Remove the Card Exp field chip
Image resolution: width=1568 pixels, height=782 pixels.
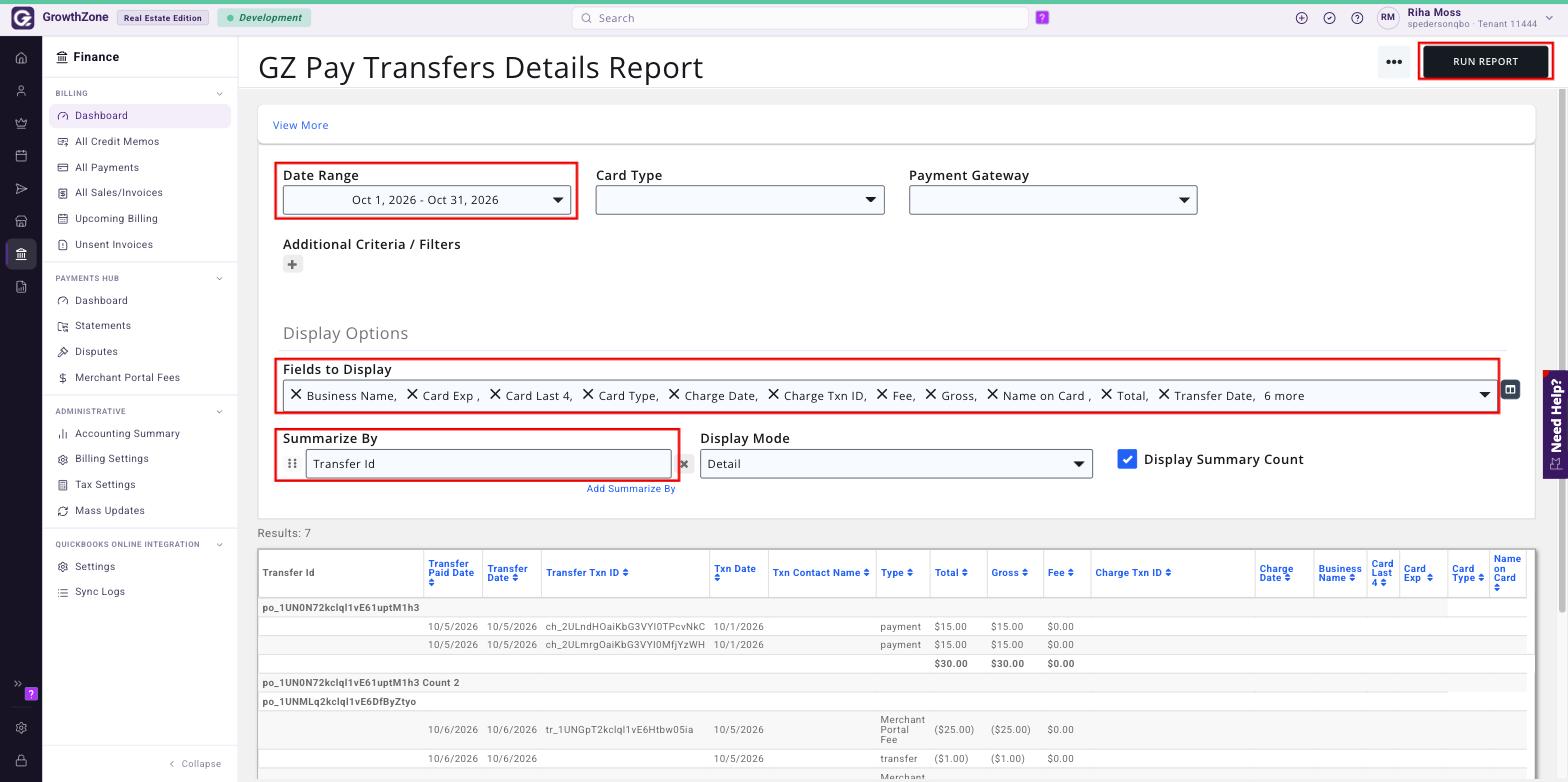pyautogui.click(x=412, y=395)
